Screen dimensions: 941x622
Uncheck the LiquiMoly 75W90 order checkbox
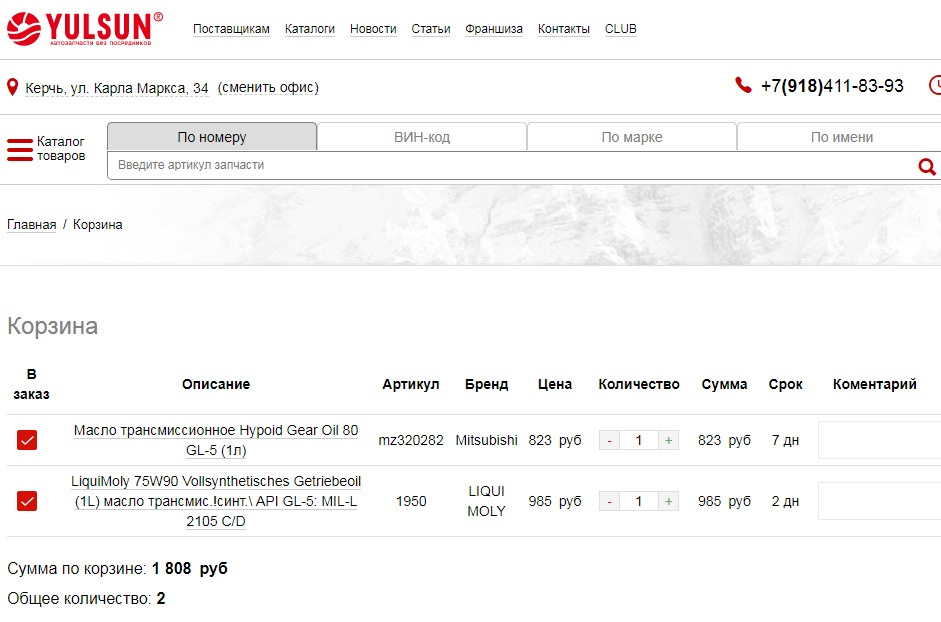coord(27,501)
